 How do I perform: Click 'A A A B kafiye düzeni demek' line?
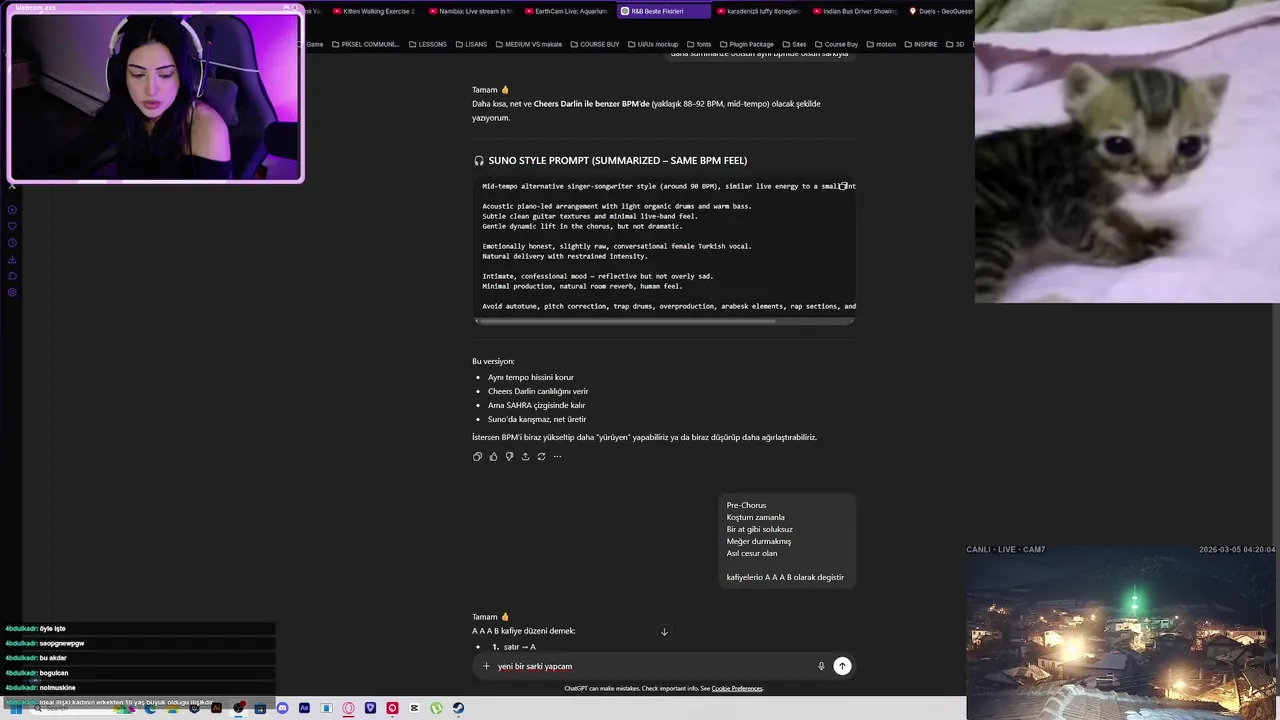523,631
